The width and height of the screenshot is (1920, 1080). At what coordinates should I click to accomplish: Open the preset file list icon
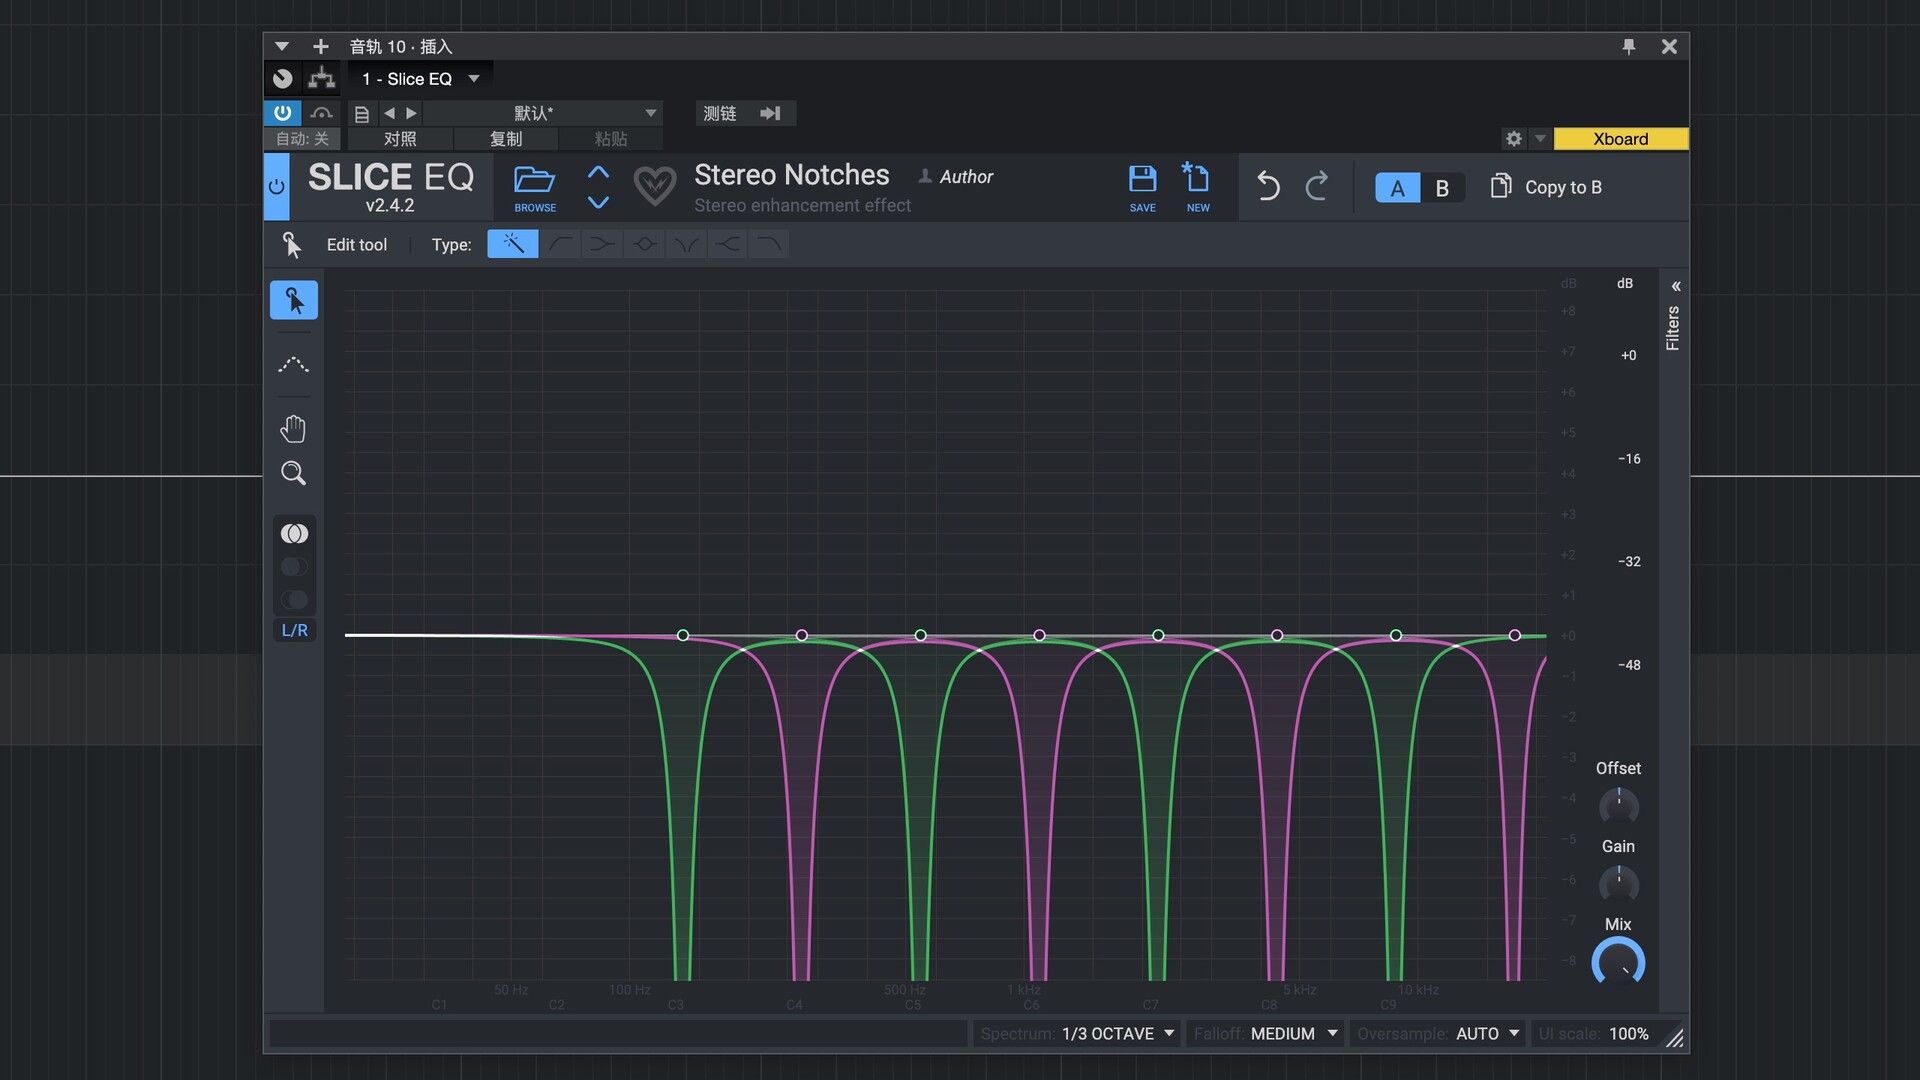click(x=362, y=114)
